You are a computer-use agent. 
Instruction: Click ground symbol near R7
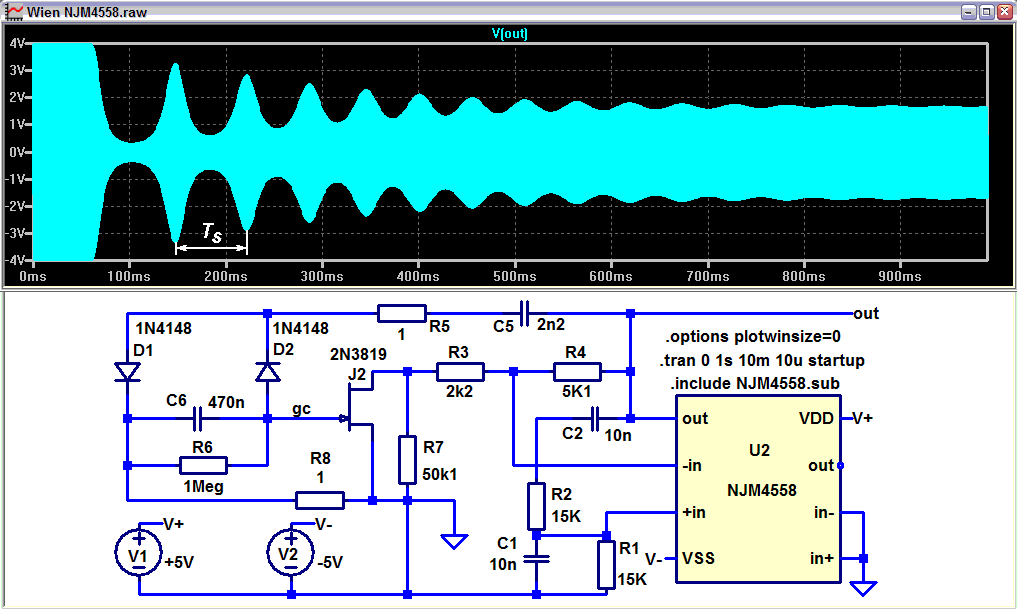point(454,541)
